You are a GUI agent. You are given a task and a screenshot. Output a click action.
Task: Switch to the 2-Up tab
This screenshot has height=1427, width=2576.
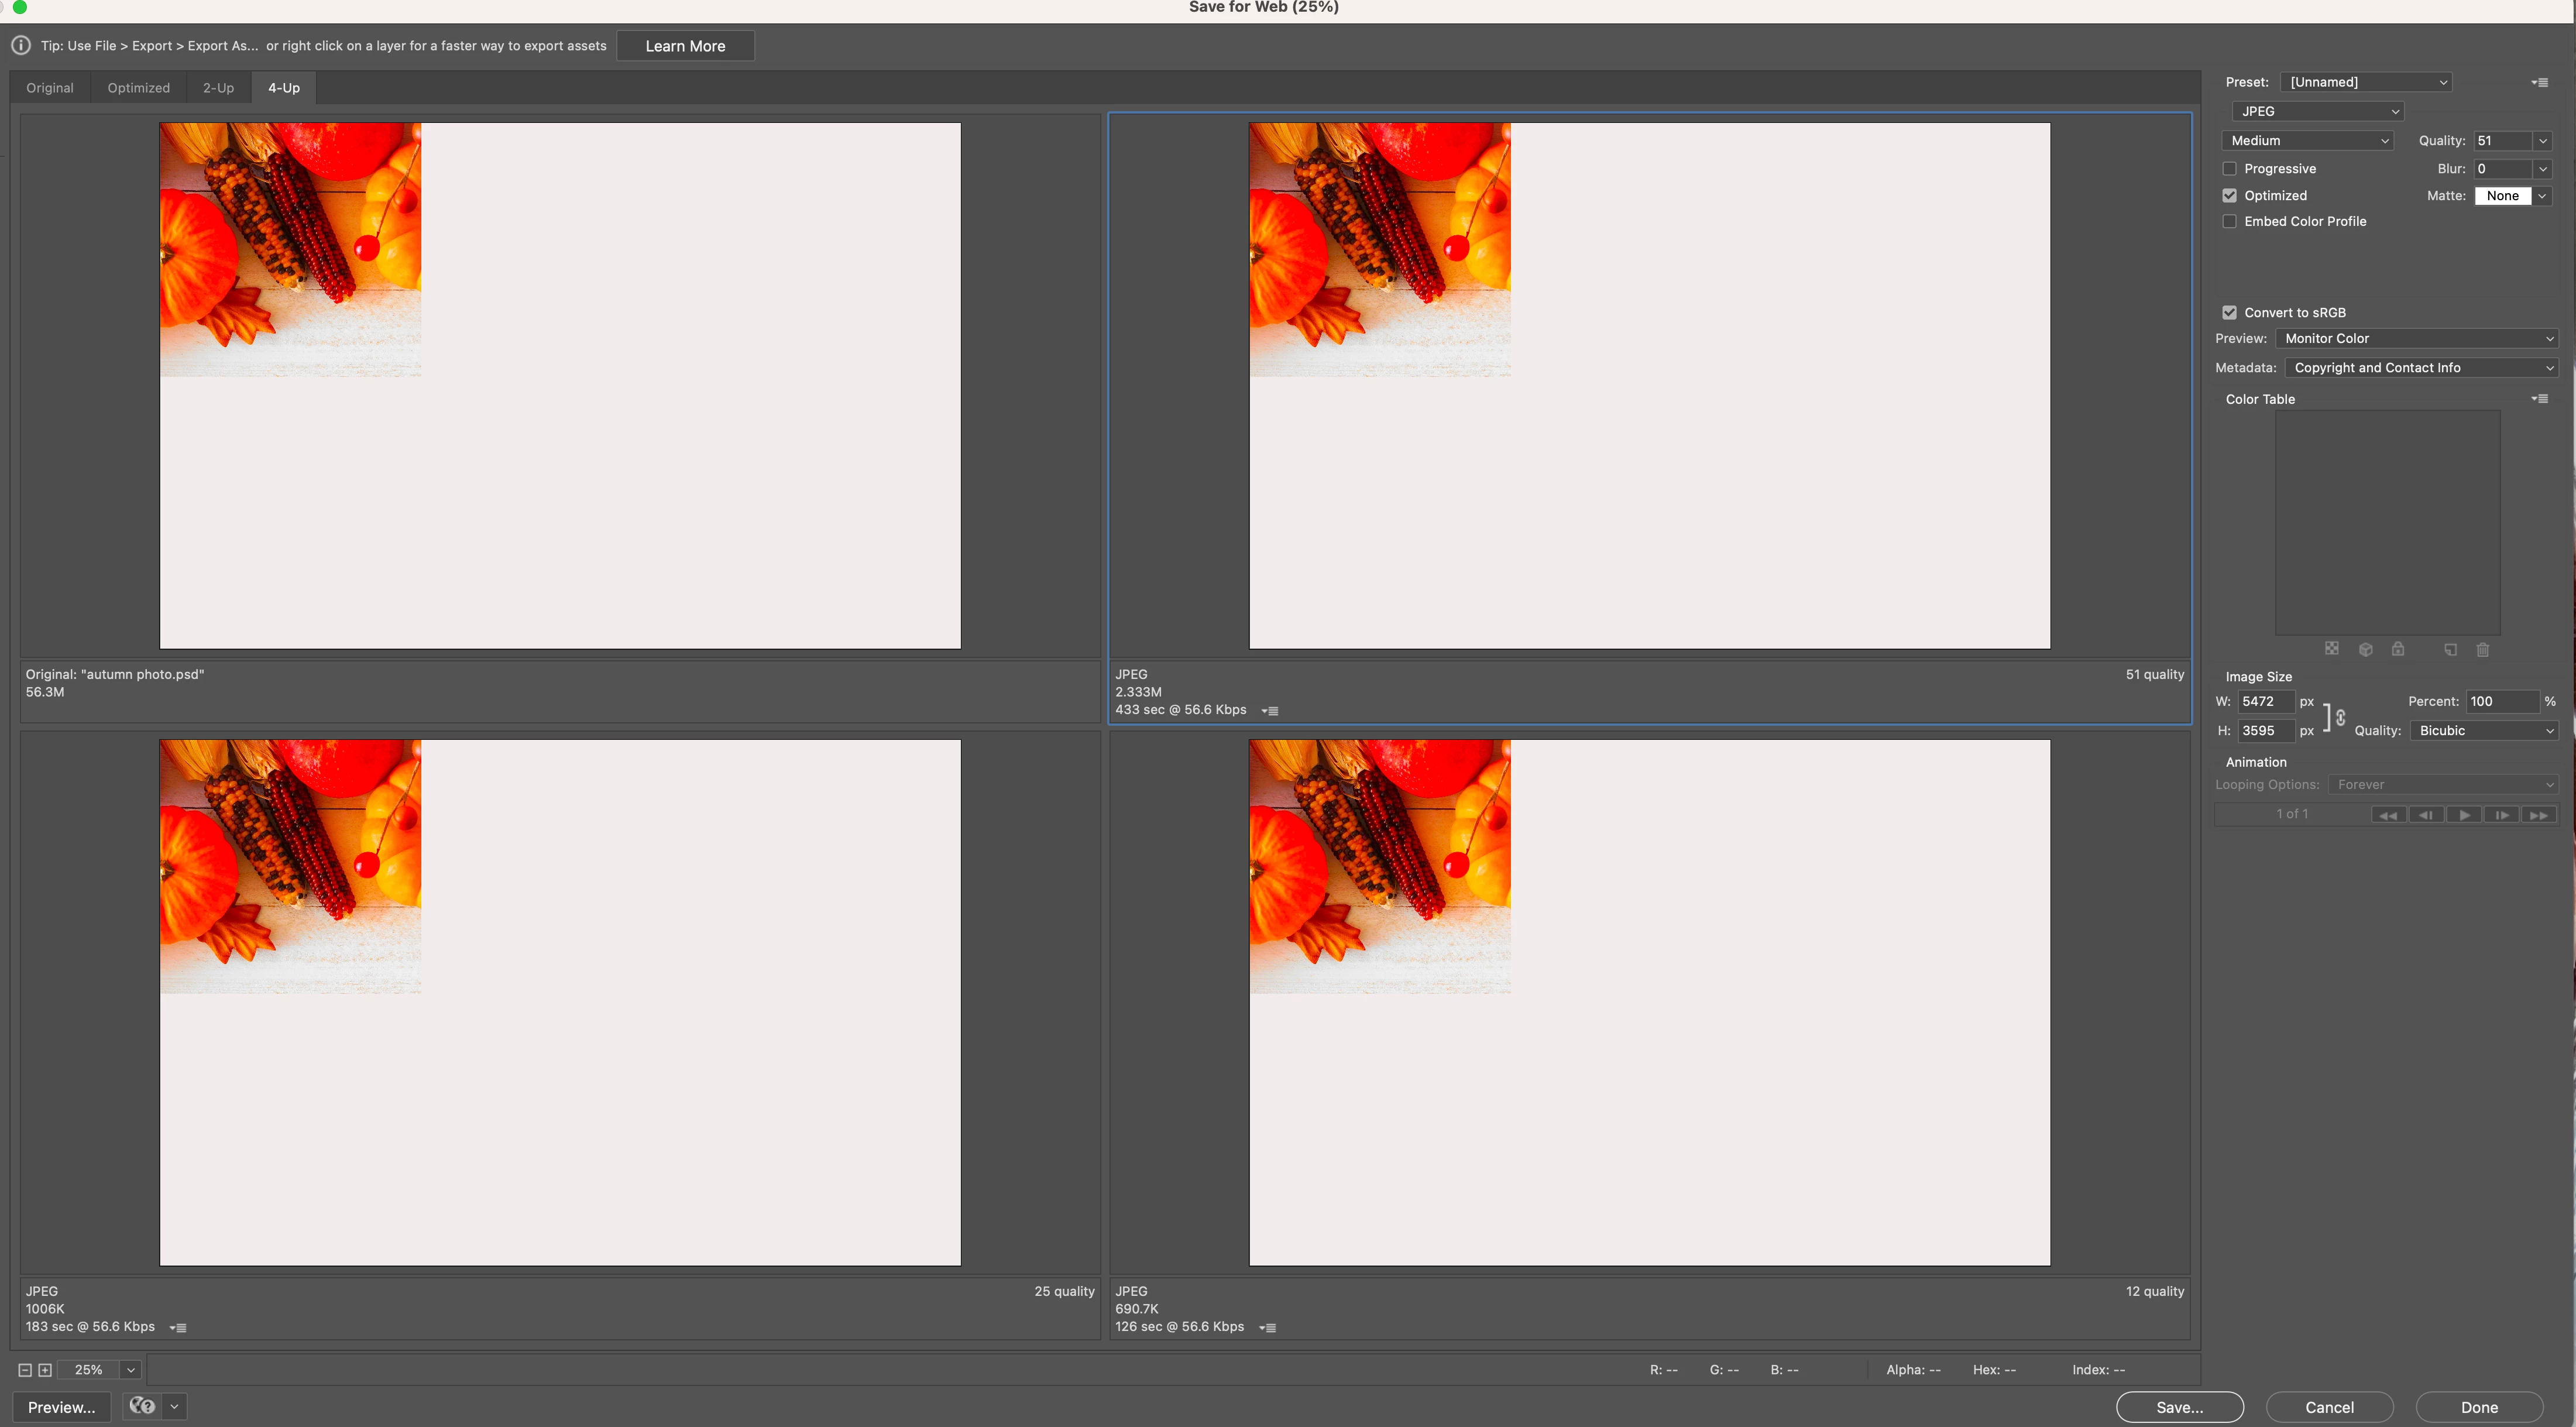tap(218, 88)
